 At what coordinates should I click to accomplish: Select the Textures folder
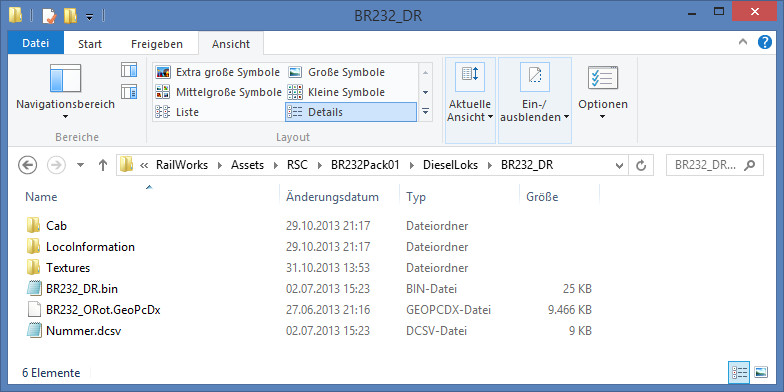[68, 268]
